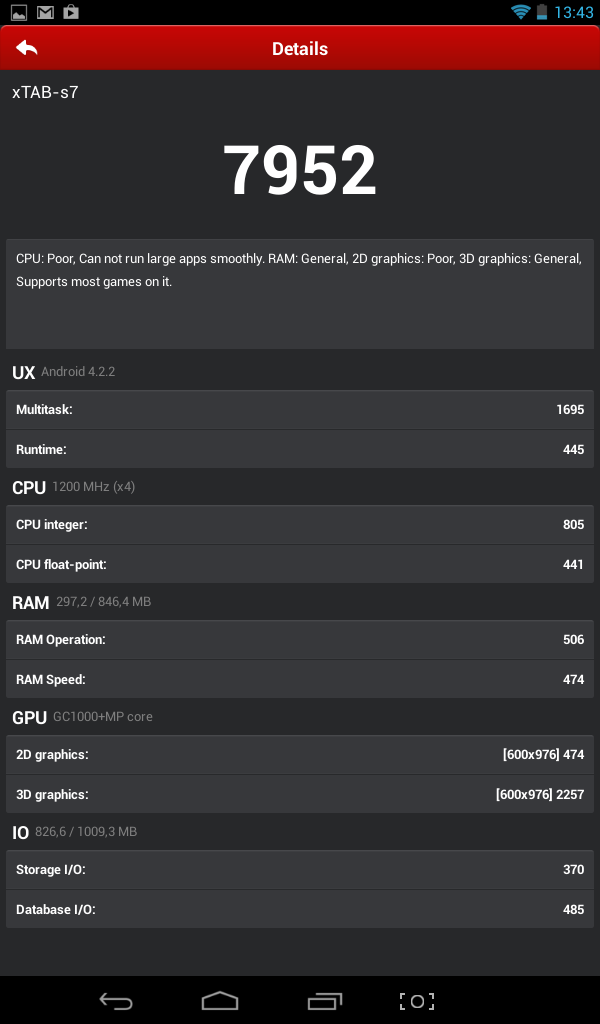
Task: Tap the 3D graphics result row
Action: pos(300,795)
